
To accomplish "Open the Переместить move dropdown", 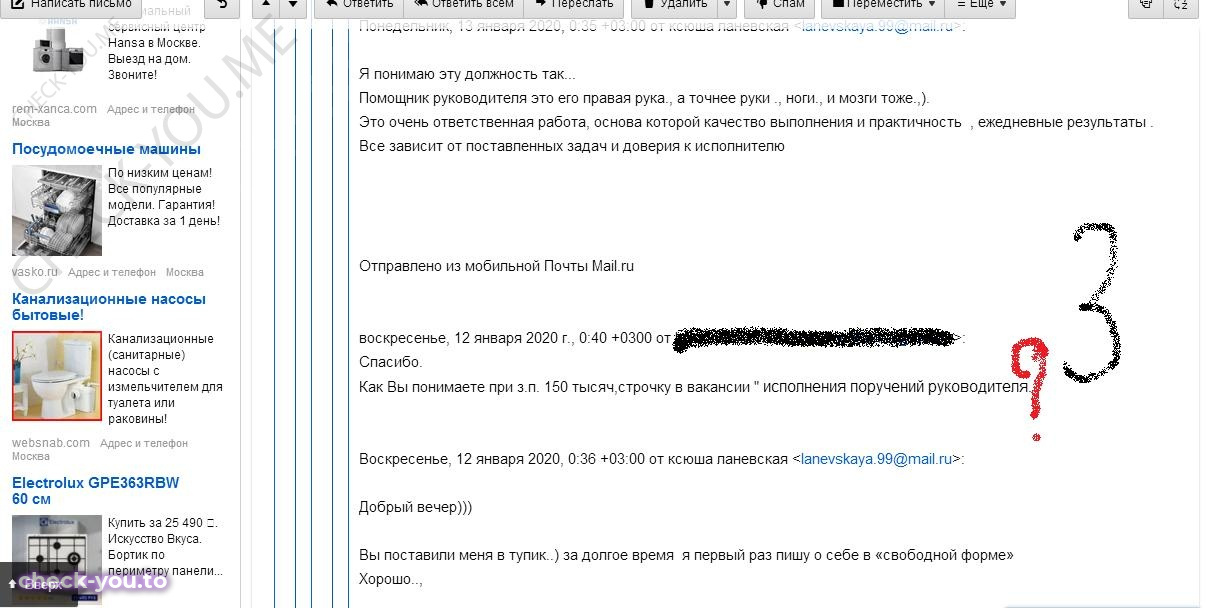I will [884, 5].
